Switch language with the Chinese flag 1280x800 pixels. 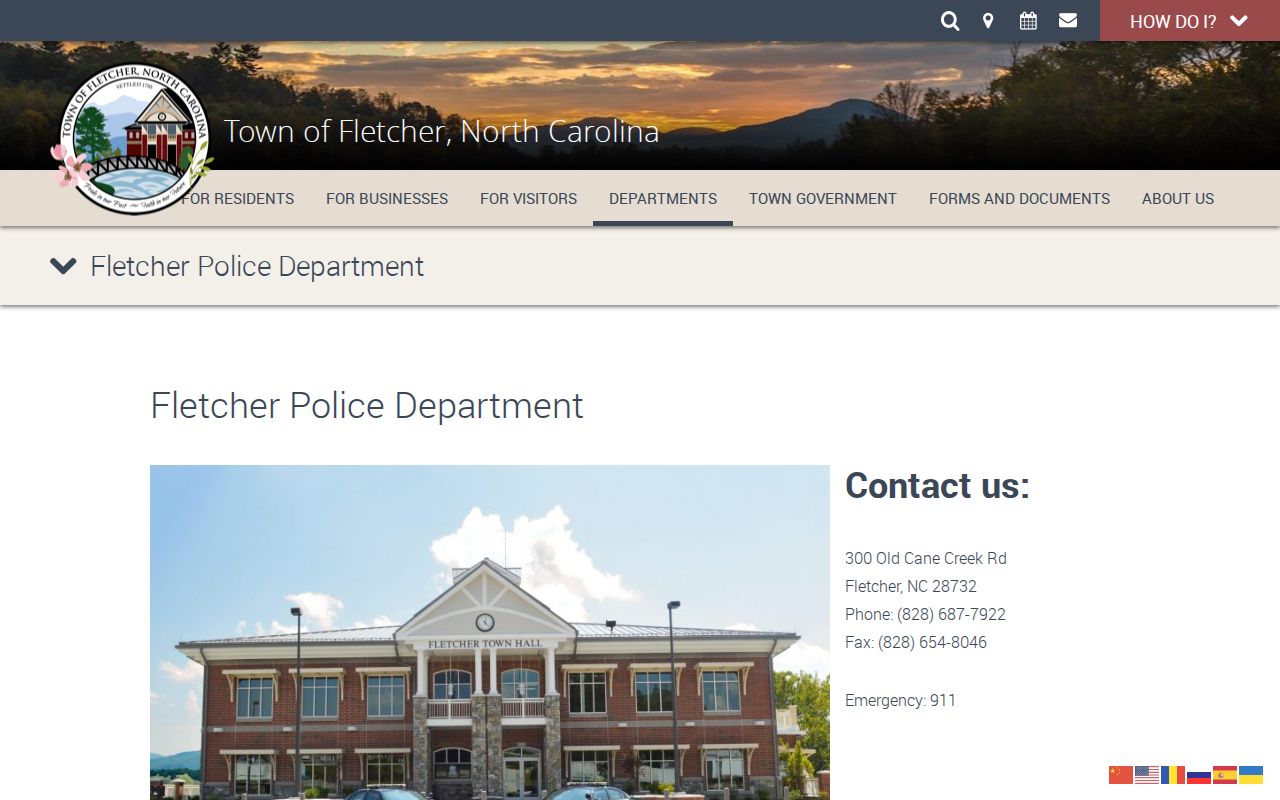1121,775
